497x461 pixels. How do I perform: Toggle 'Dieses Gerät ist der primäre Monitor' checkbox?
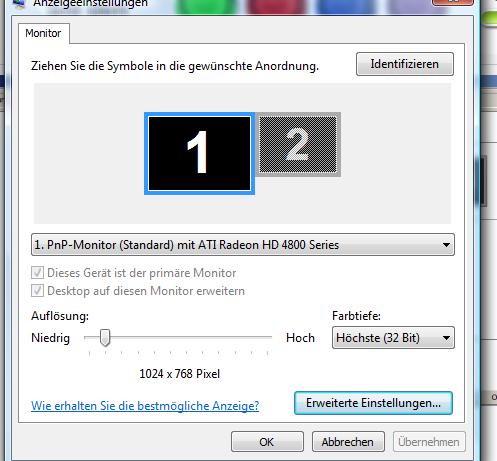[37, 273]
